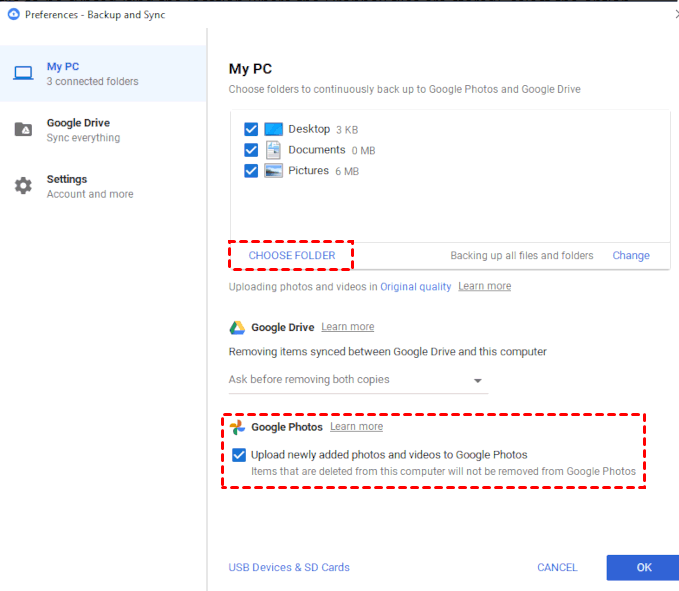Click the Google Photos pinwheel logo
679x591 pixels.
237,427
